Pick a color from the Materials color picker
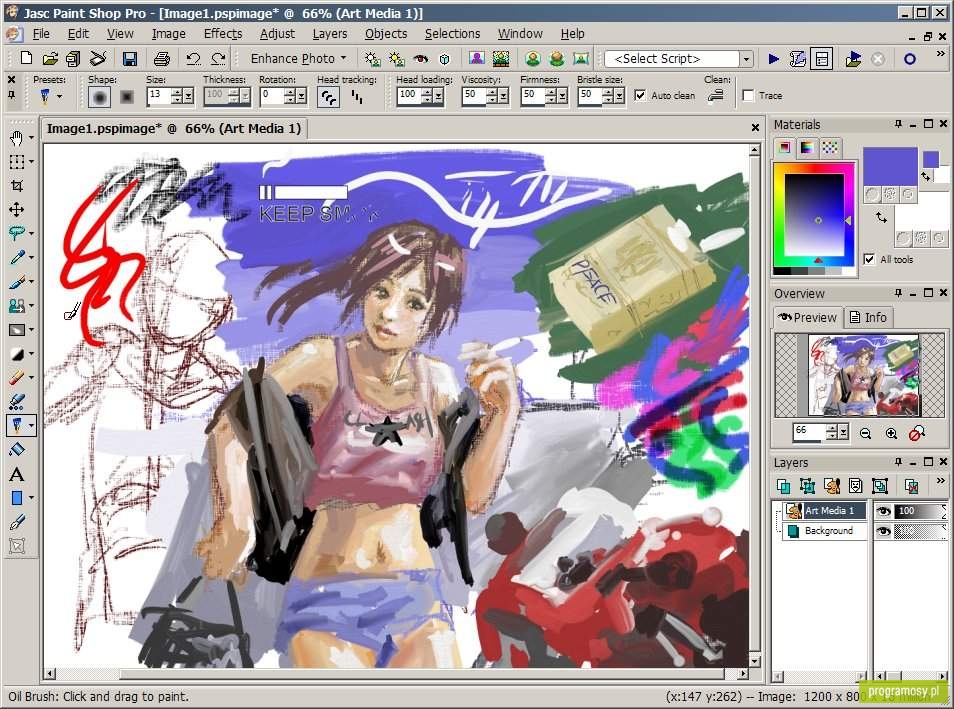Viewport: 954px width, 709px height. click(813, 215)
